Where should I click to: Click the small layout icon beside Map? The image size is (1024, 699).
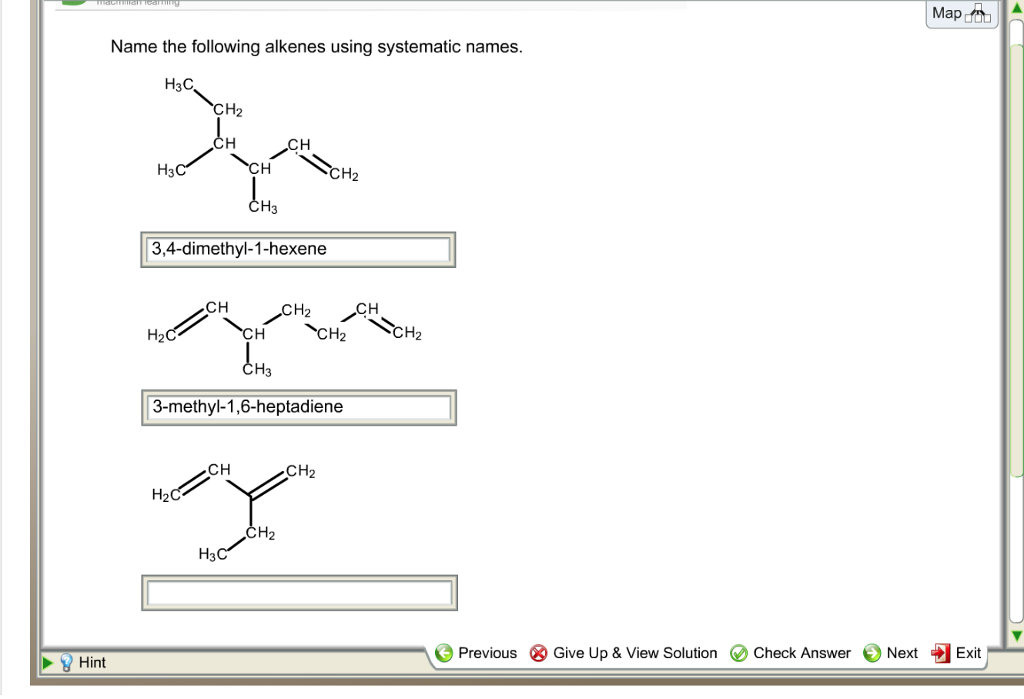coord(977,15)
